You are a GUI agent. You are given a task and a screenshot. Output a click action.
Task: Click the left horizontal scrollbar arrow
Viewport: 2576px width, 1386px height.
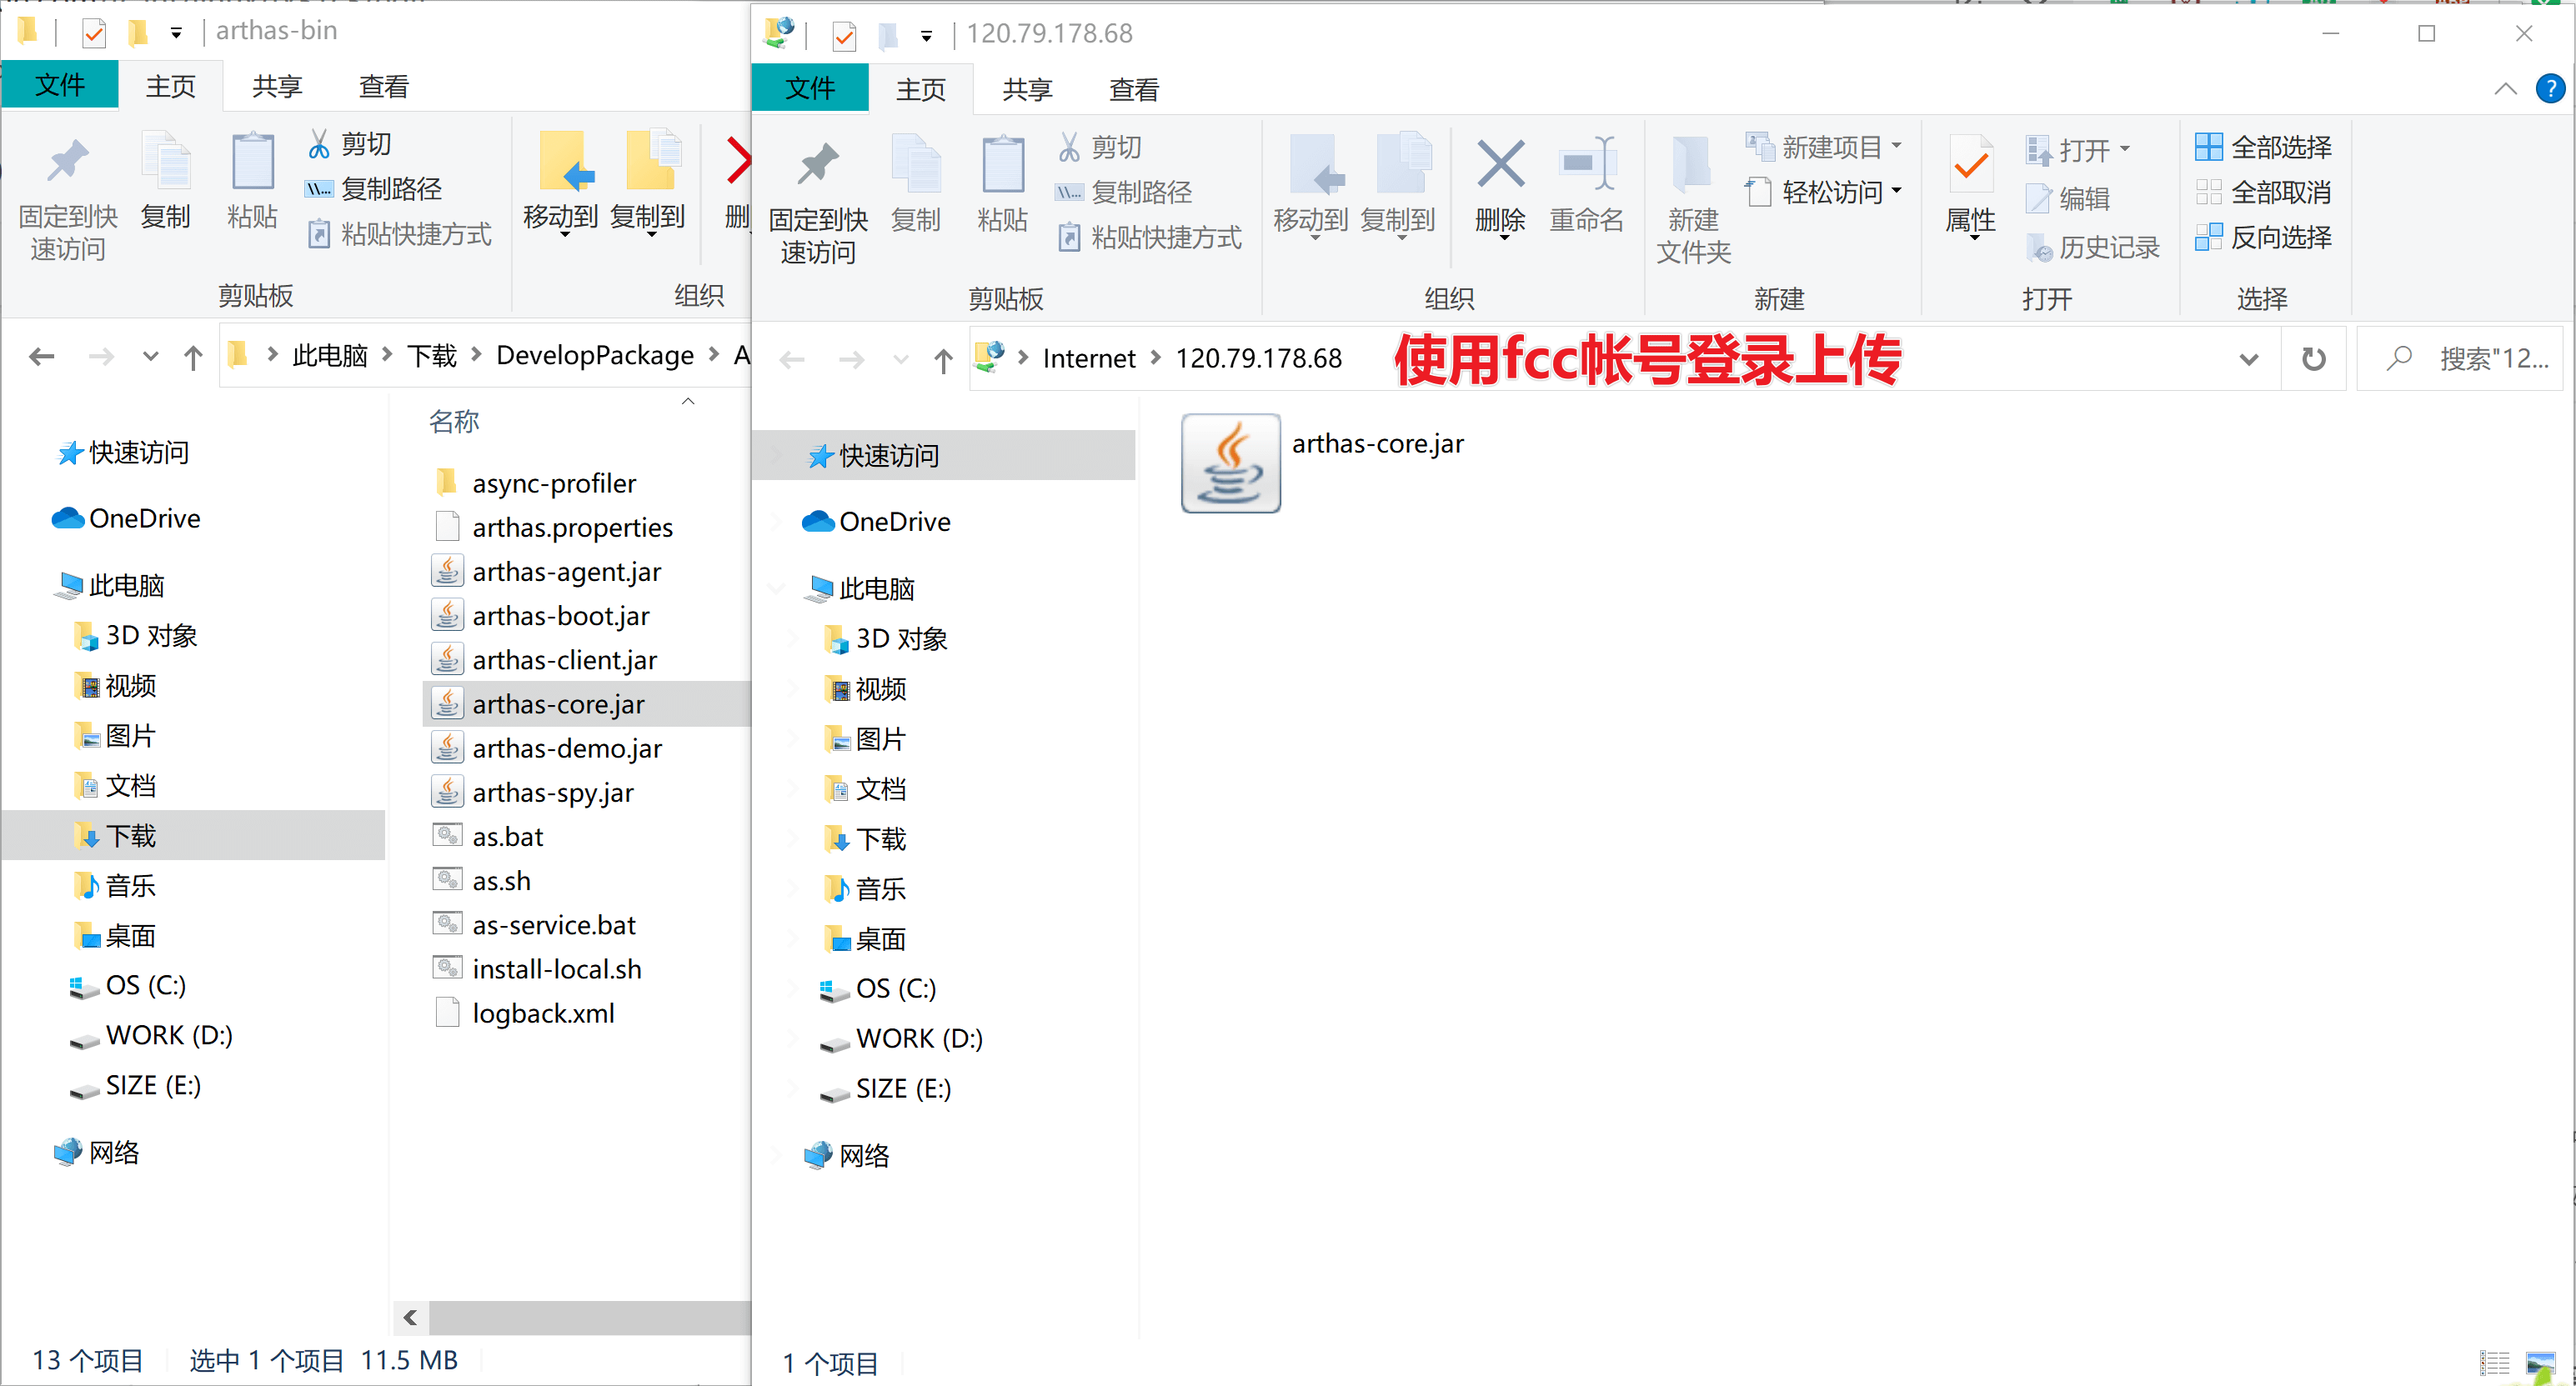(411, 1317)
